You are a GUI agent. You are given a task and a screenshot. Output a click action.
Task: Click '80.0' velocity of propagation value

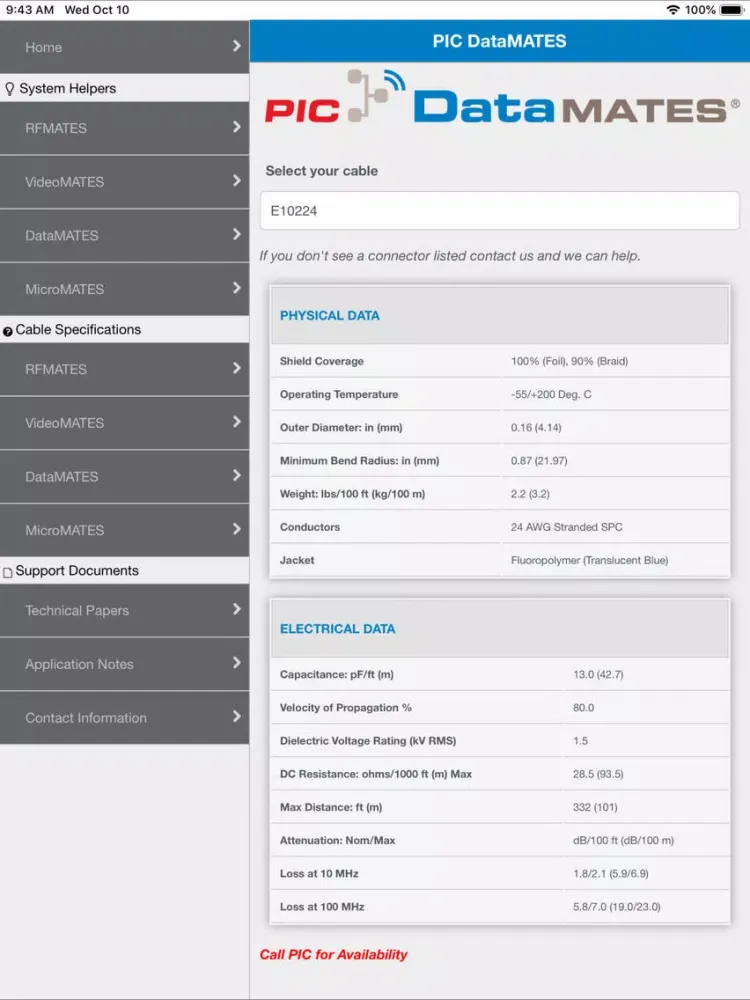pyautogui.click(x=584, y=707)
